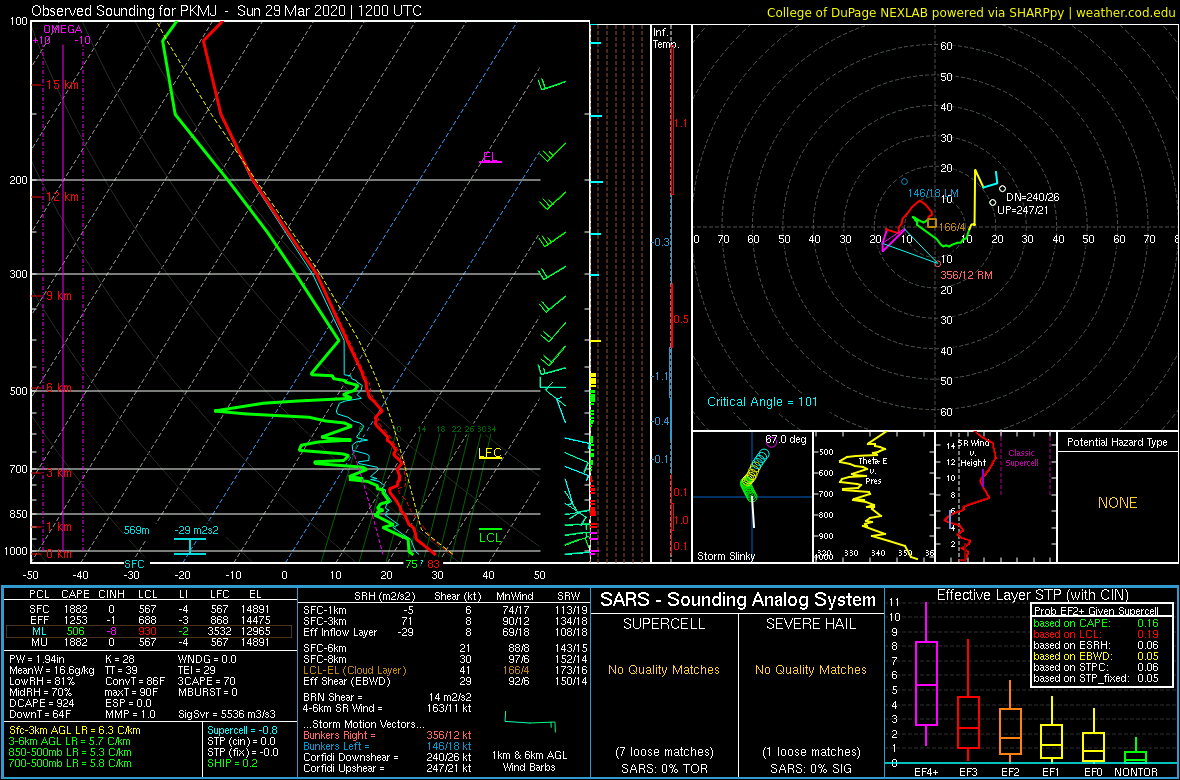Select the SFC parcel row
Image resolution: width=1180 pixels, height=780 pixels.
tap(149, 609)
